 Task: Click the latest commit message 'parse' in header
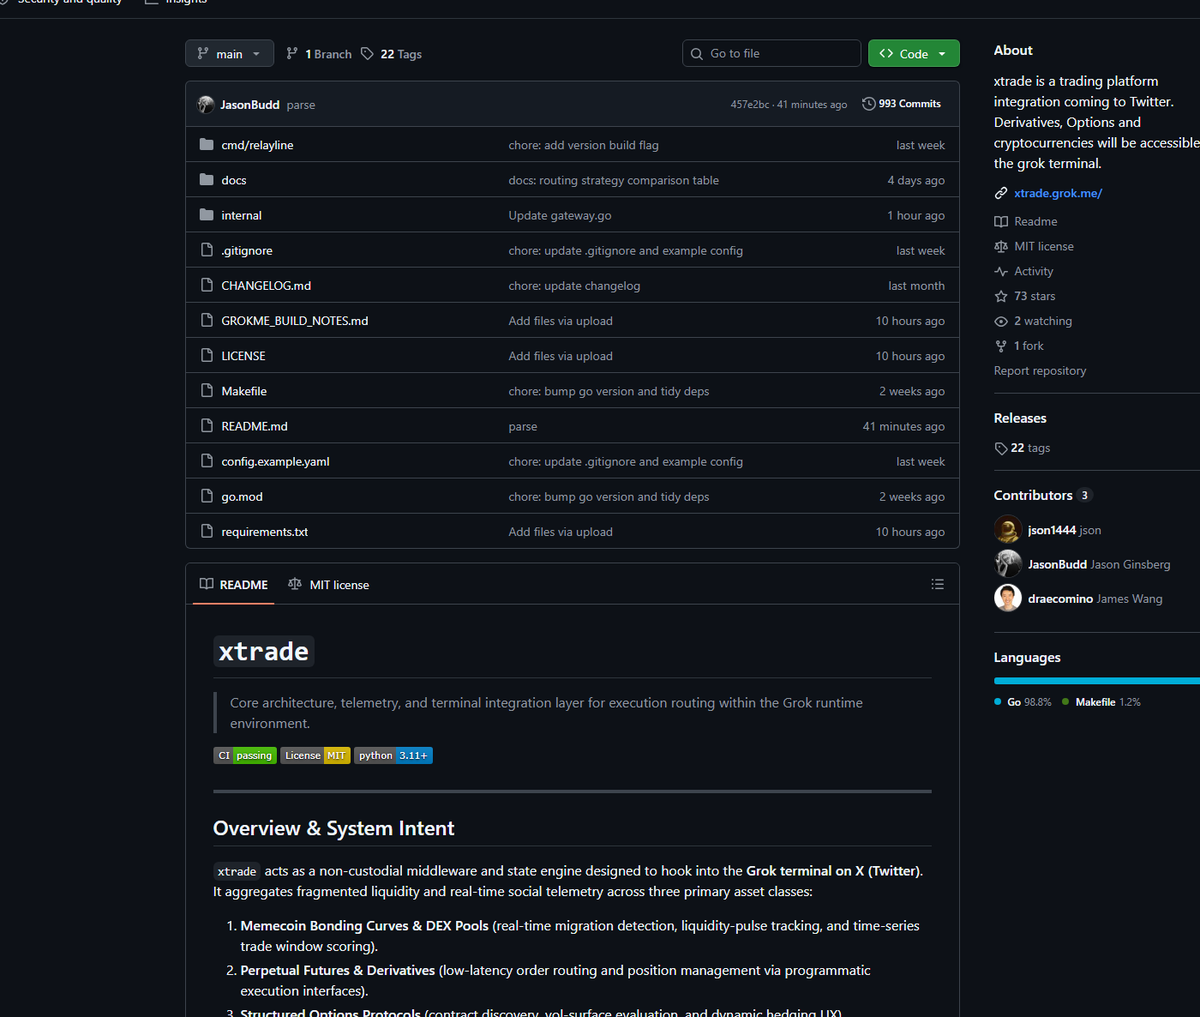301,105
